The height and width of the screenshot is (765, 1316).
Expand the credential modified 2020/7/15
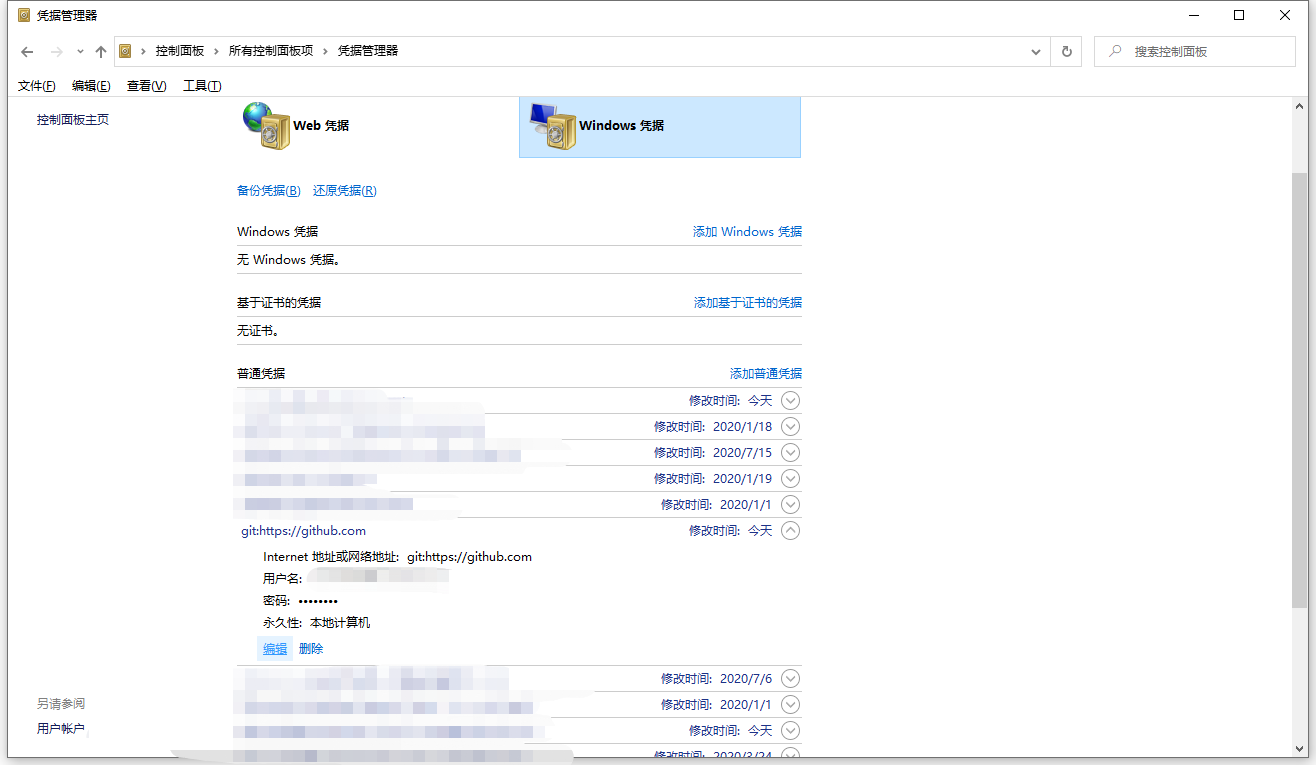point(790,453)
